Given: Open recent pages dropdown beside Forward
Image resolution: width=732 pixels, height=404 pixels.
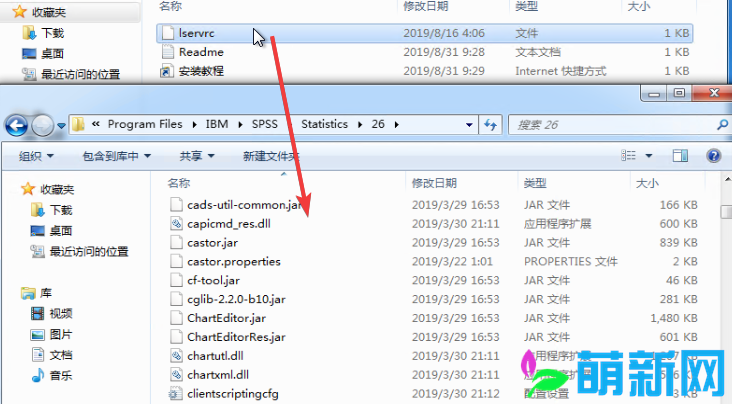Looking at the screenshot, I should pyautogui.click(x=61, y=126).
